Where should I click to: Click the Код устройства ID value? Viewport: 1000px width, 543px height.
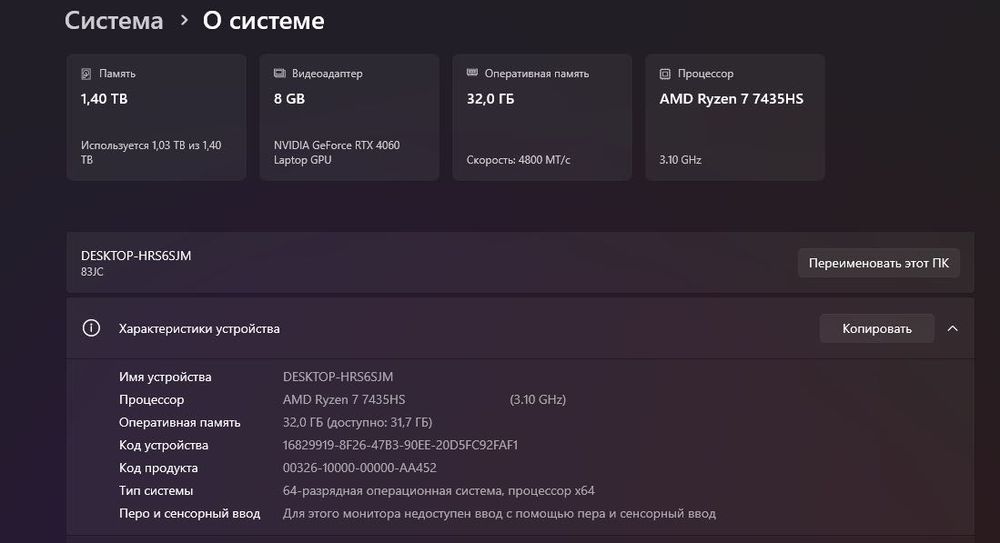pos(400,445)
